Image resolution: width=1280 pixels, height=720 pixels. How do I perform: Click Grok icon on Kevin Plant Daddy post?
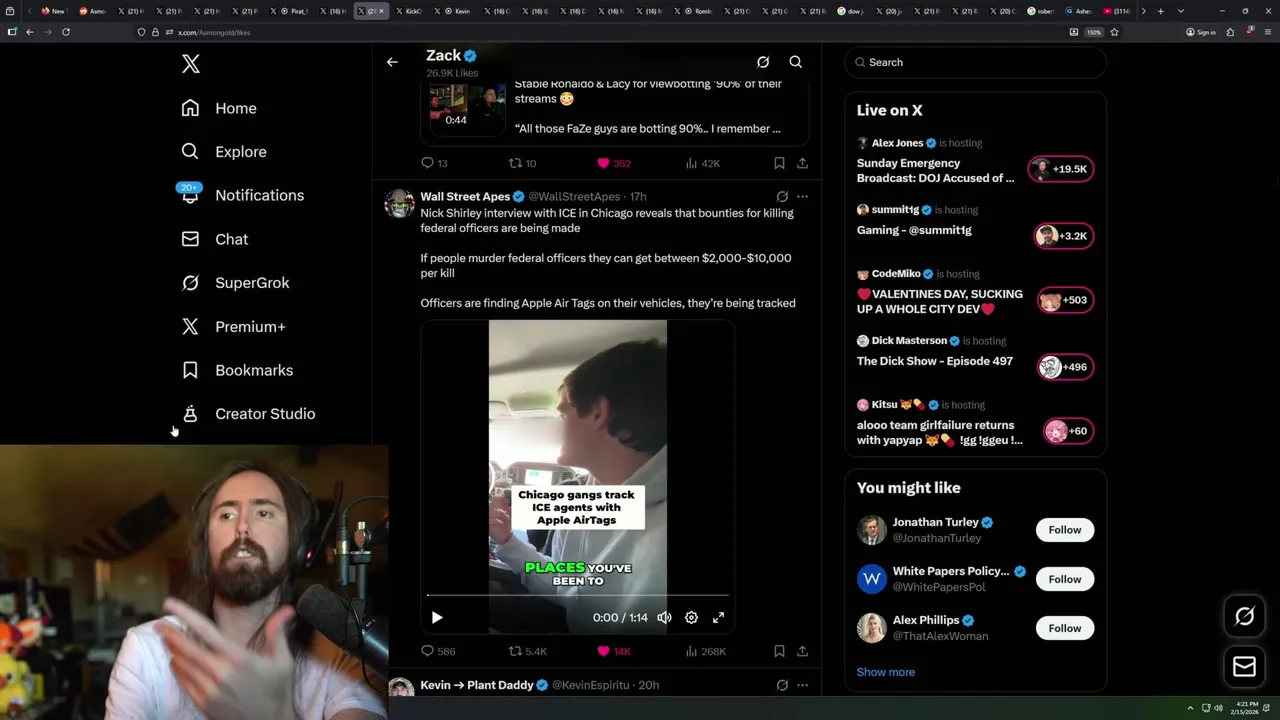(782, 685)
